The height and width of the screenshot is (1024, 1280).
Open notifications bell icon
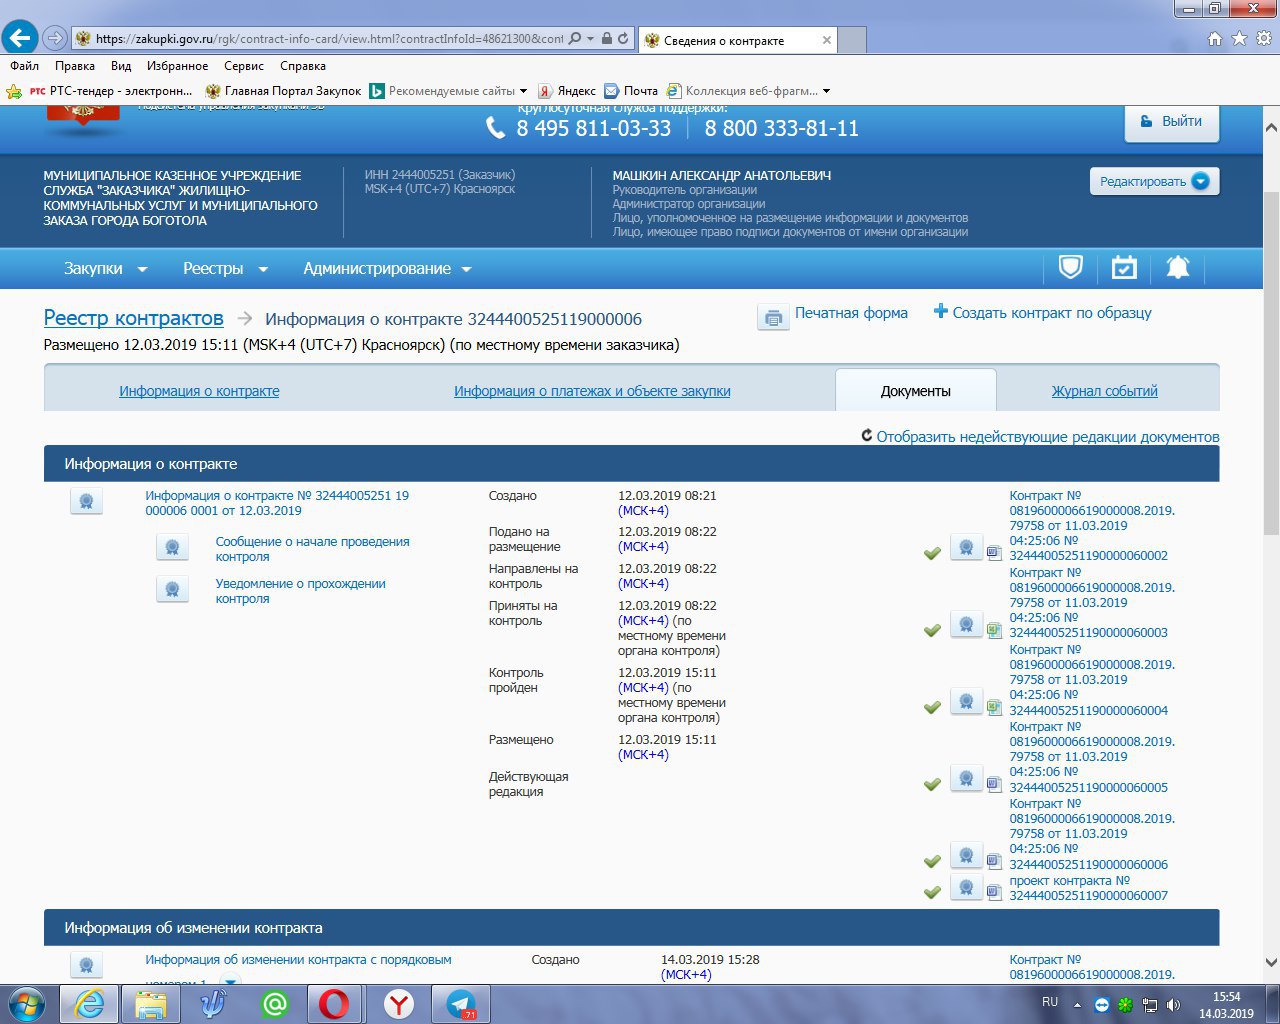[1178, 268]
